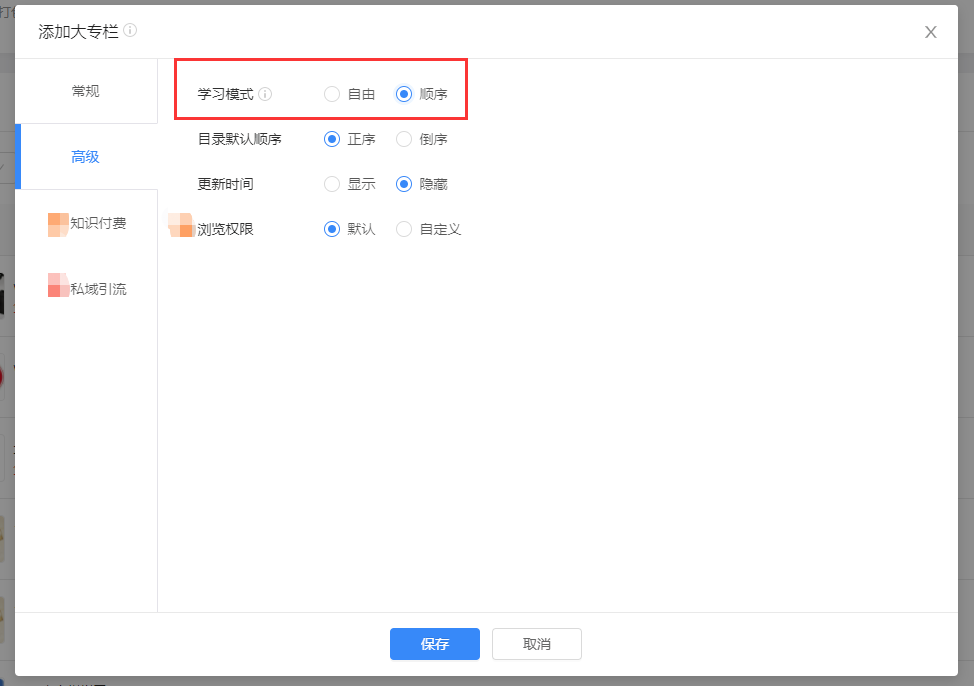Switch 目录默认顺序 to 倒序
The width and height of the screenshot is (974, 686).
point(404,140)
